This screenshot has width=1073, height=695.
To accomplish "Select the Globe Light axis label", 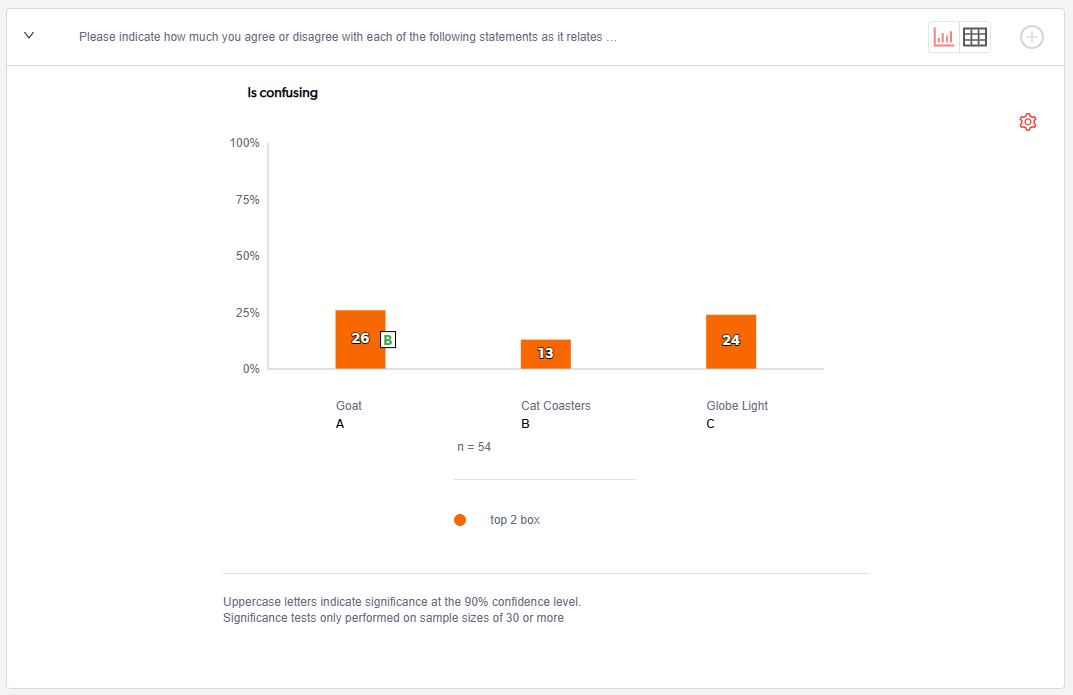I will coord(737,406).
